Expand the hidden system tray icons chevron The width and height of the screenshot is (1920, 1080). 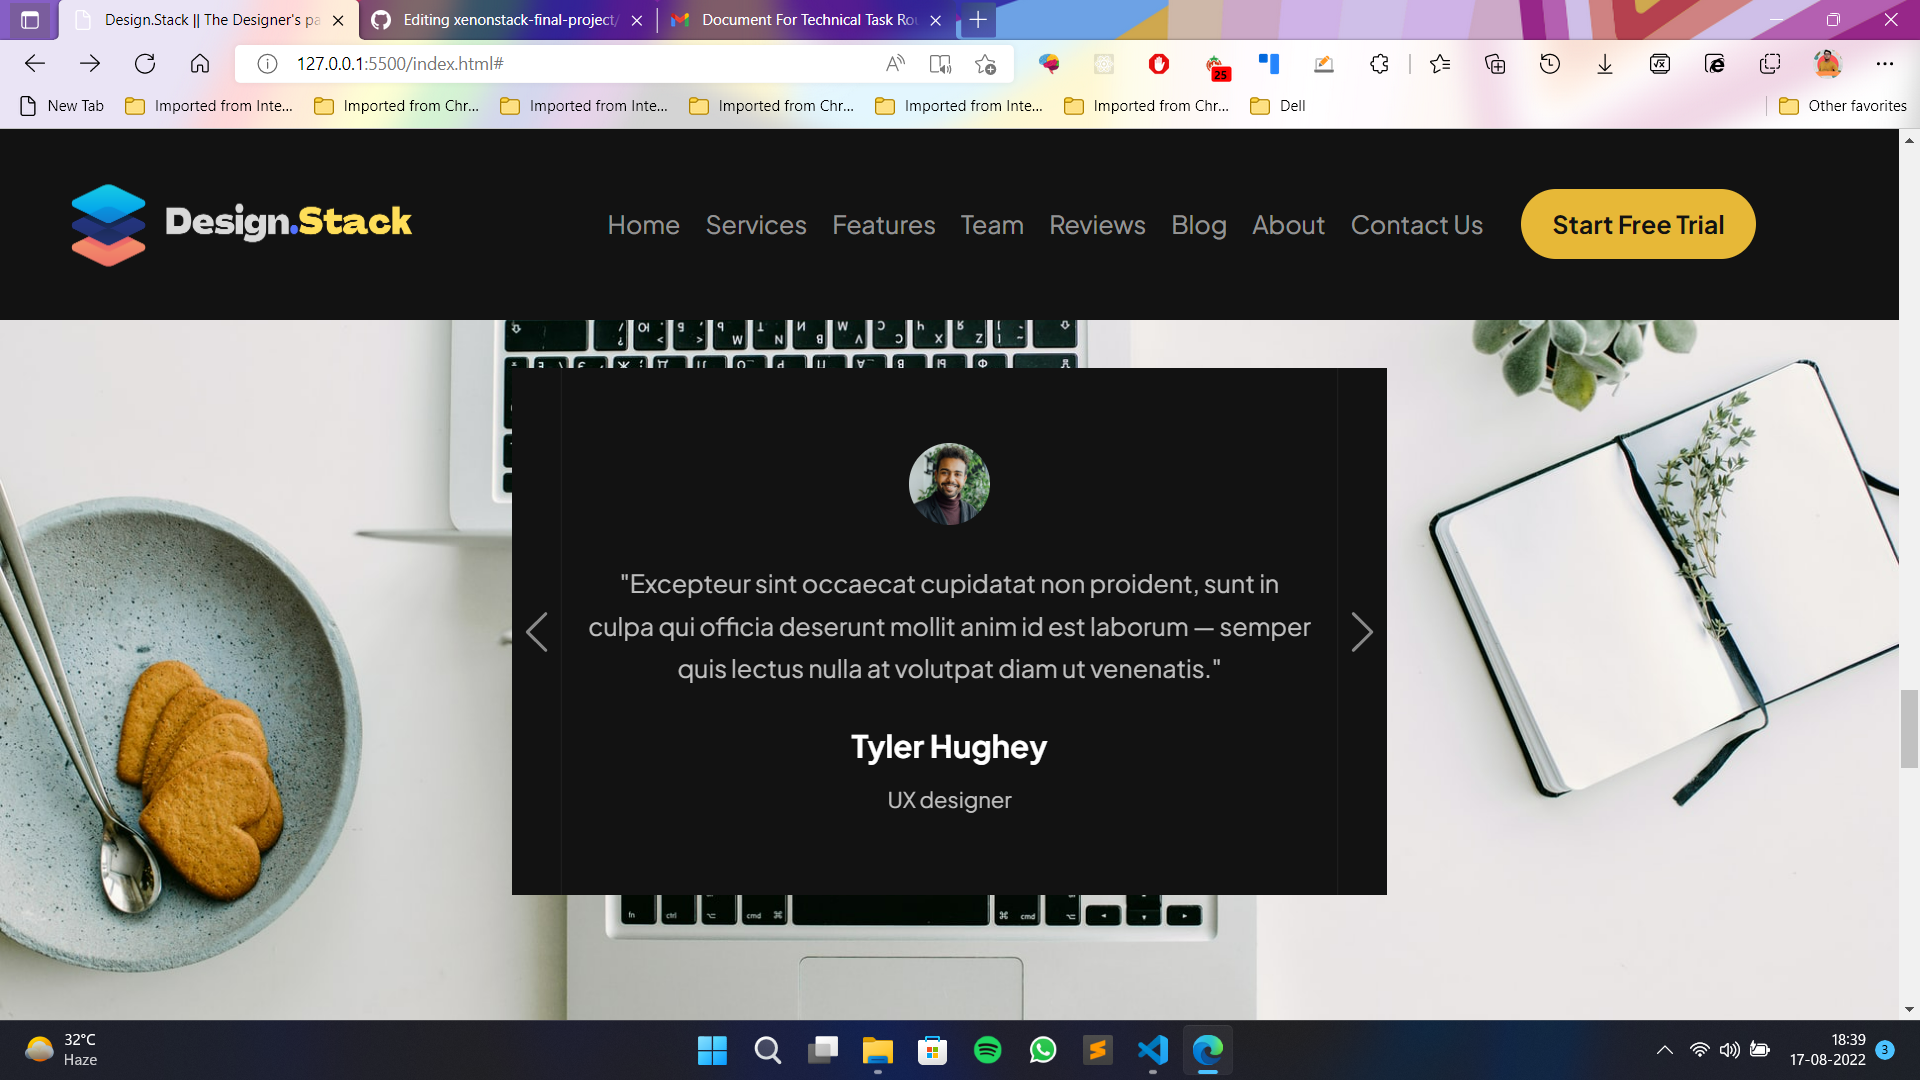click(x=1664, y=1050)
